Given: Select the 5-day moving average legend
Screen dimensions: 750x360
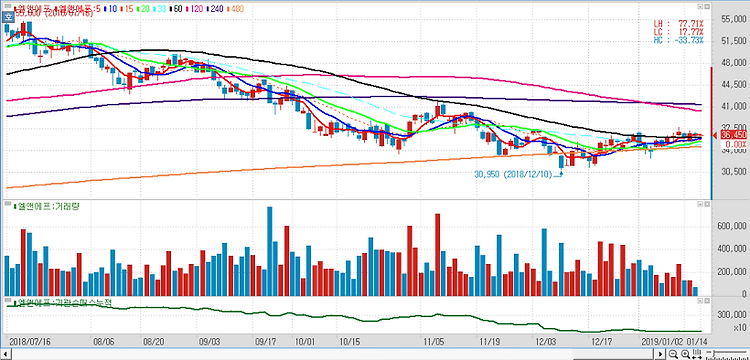Looking at the screenshot, I should tap(77, 9).
